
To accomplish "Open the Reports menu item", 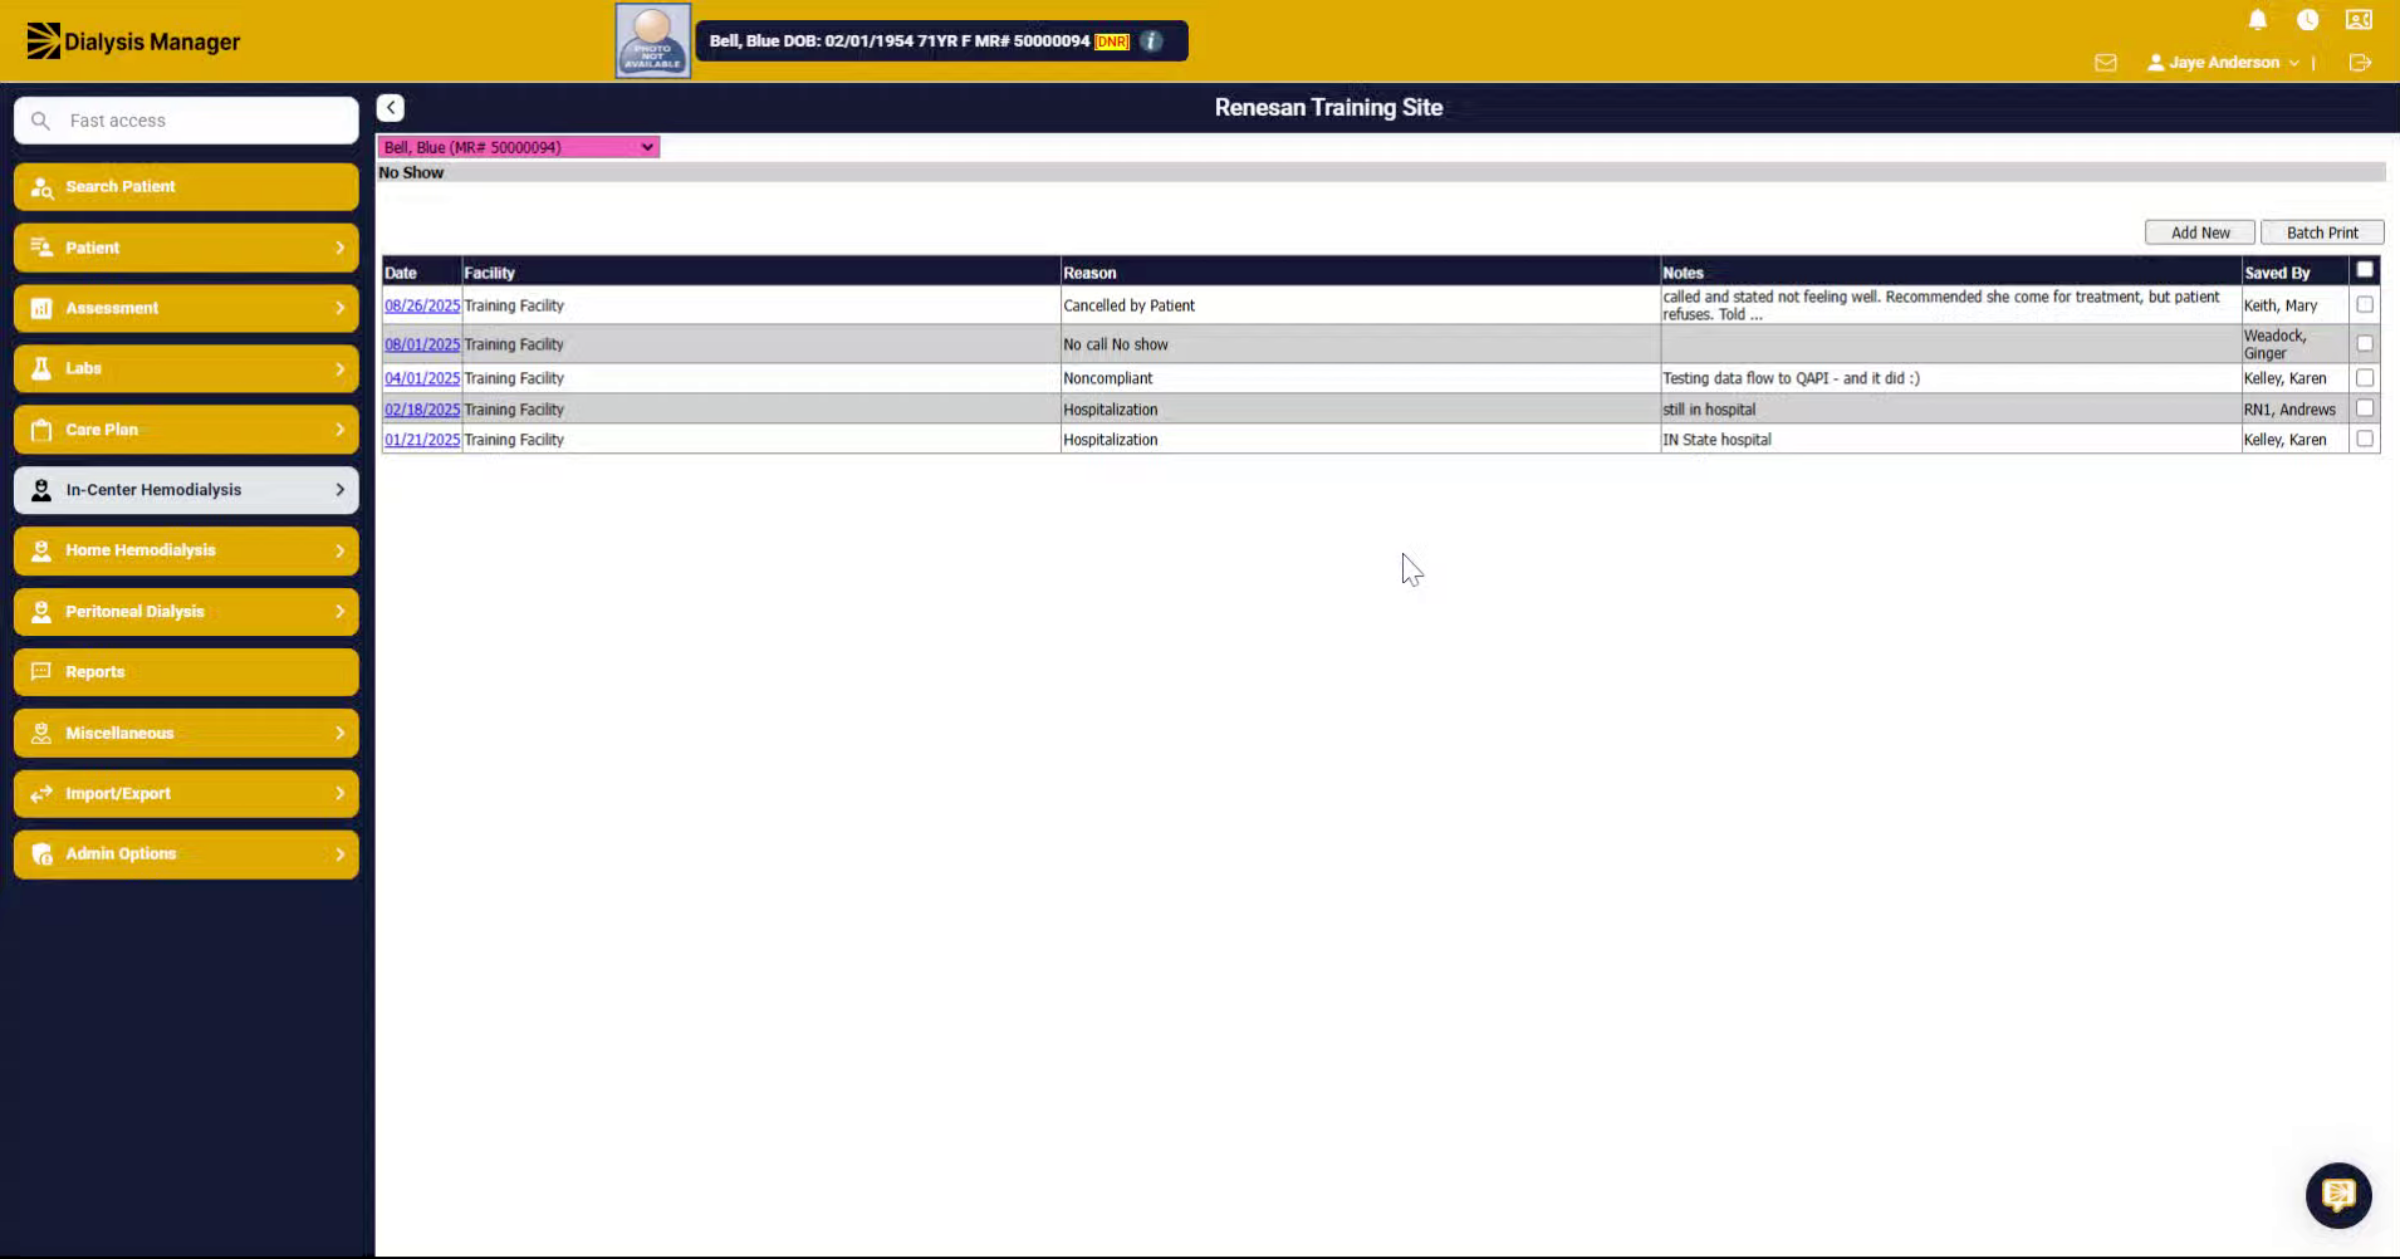I will click(x=186, y=672).
